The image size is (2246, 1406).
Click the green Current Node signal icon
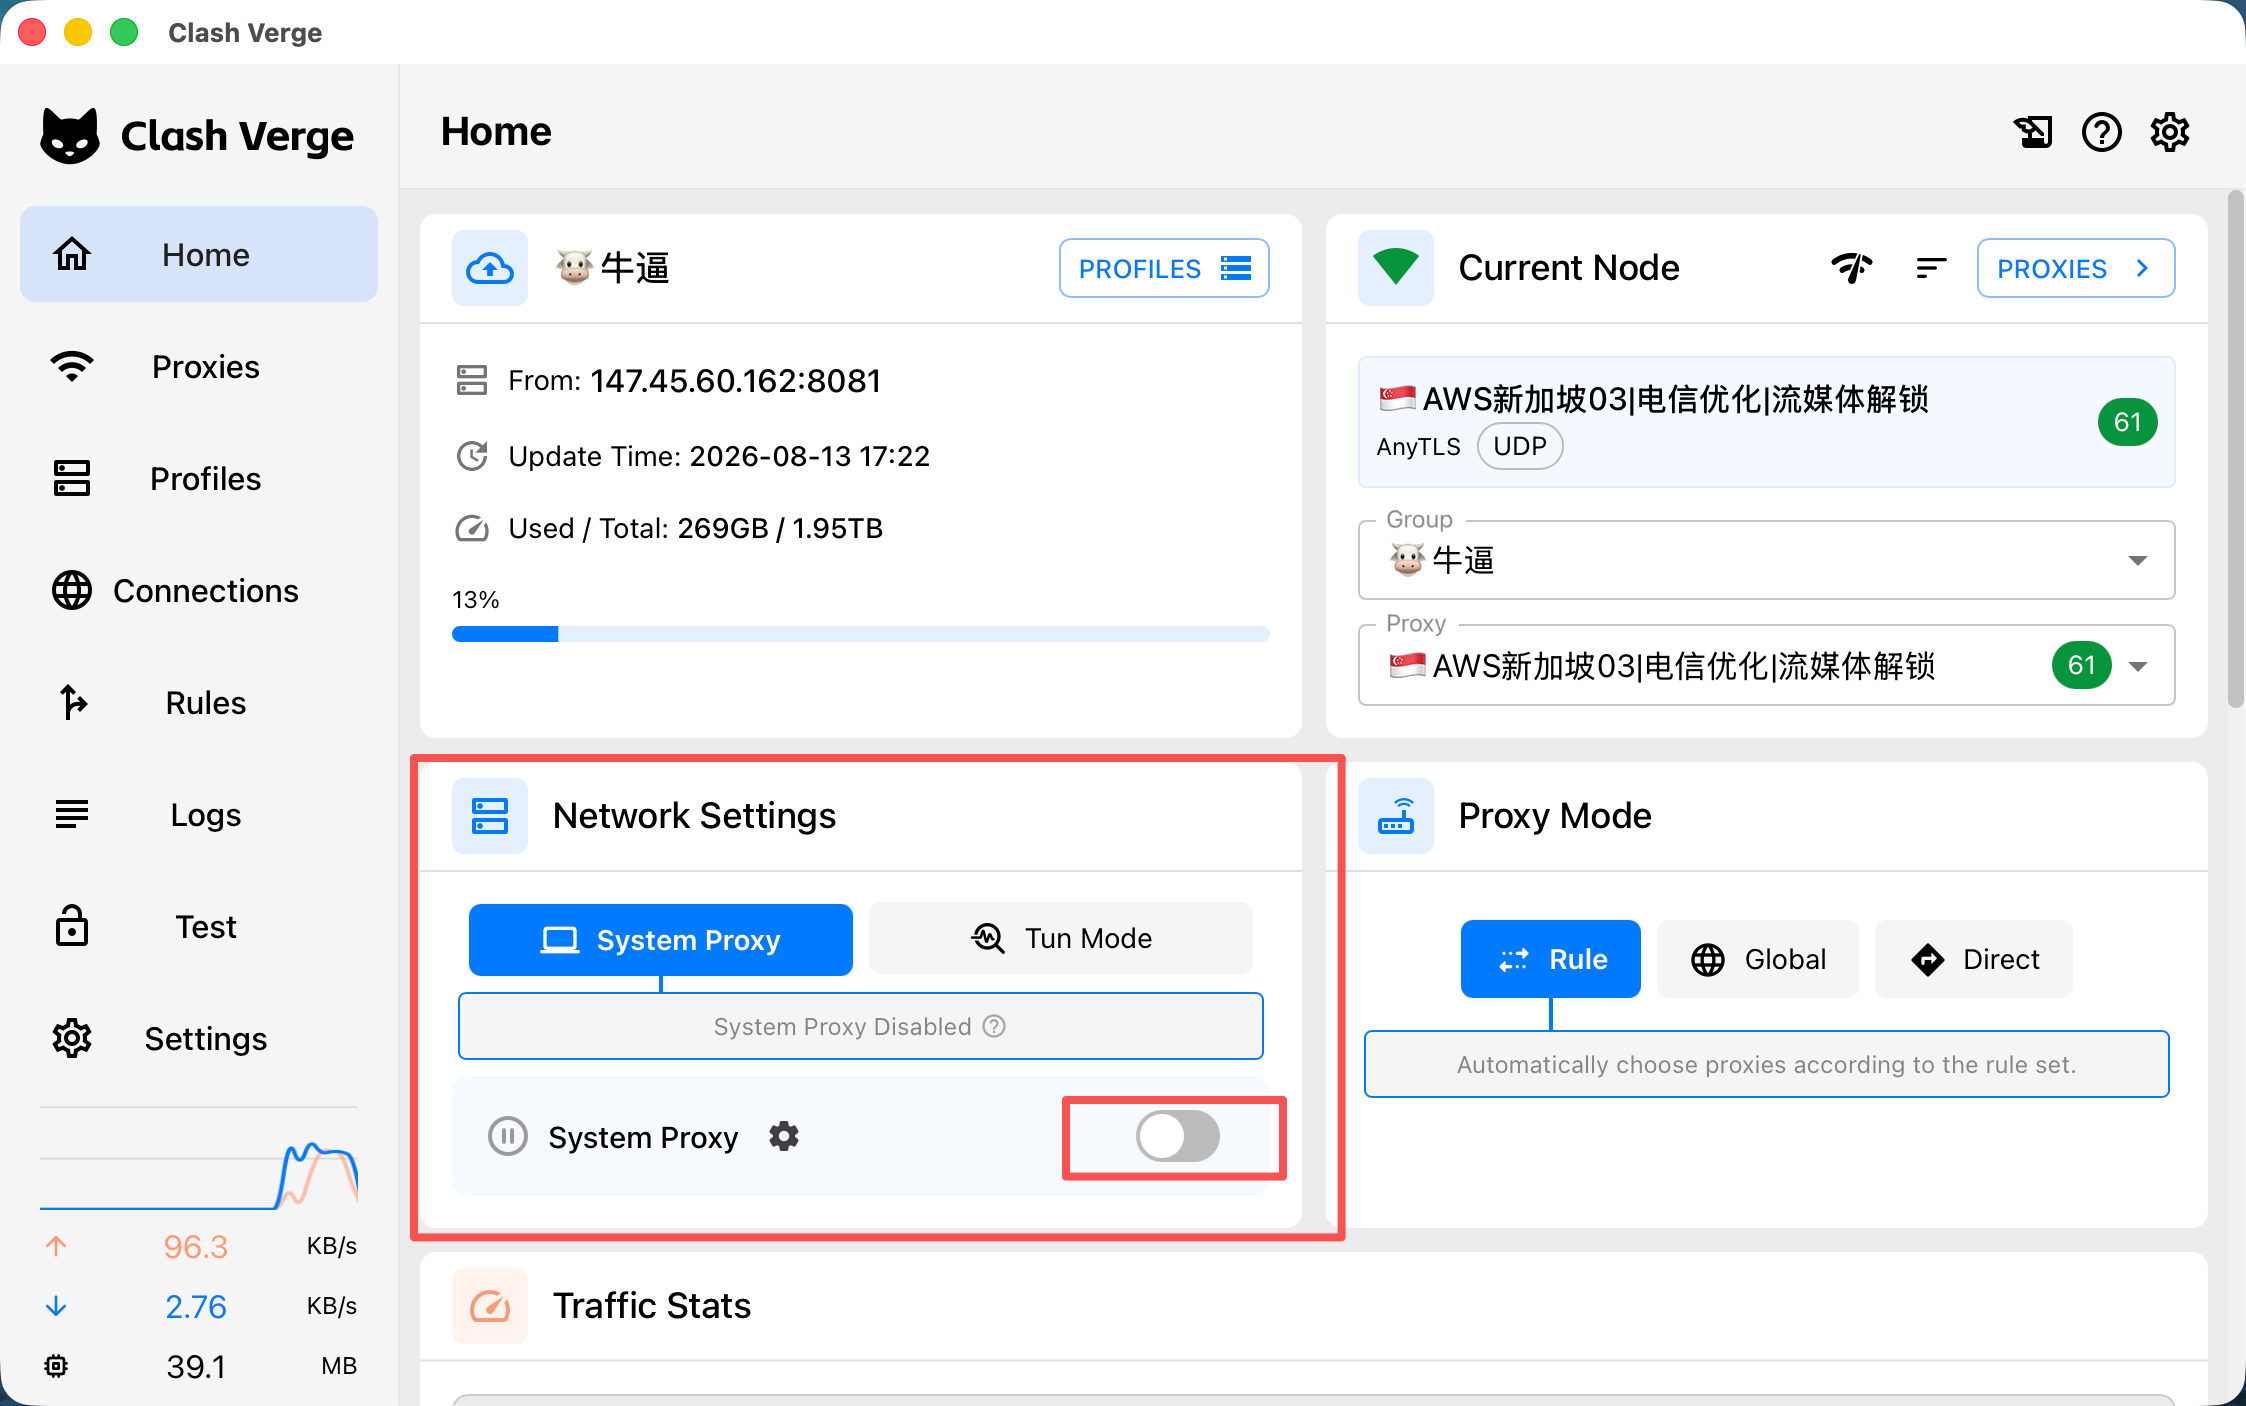pyautogui.click(x=1396, y=268)
